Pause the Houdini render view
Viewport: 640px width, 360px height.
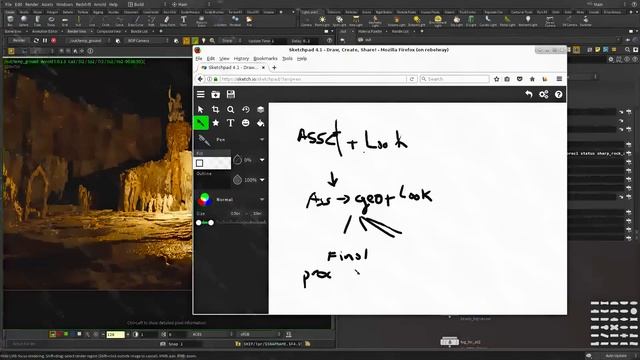click(x=45, y=40)
